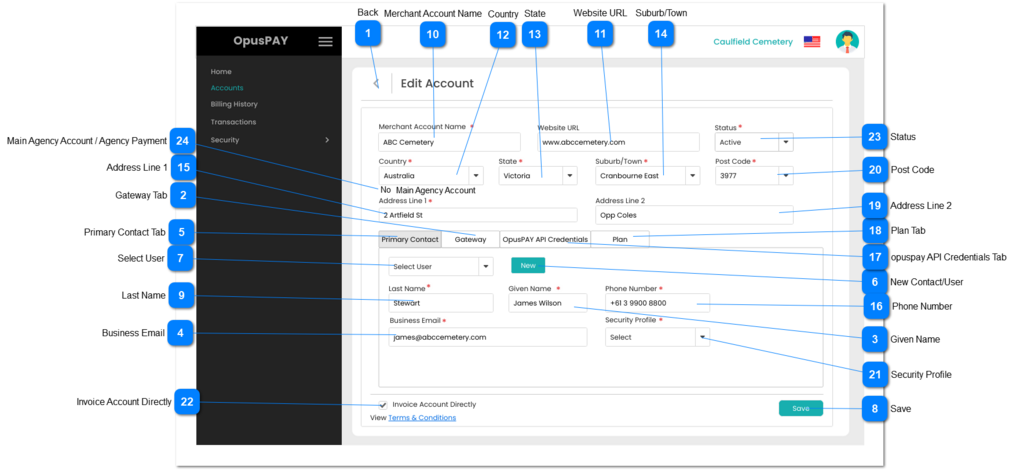Expand the Security Profile dropdown
Image resolution: width=1016 pixels, height=471 pixels.
pos(702,337)
